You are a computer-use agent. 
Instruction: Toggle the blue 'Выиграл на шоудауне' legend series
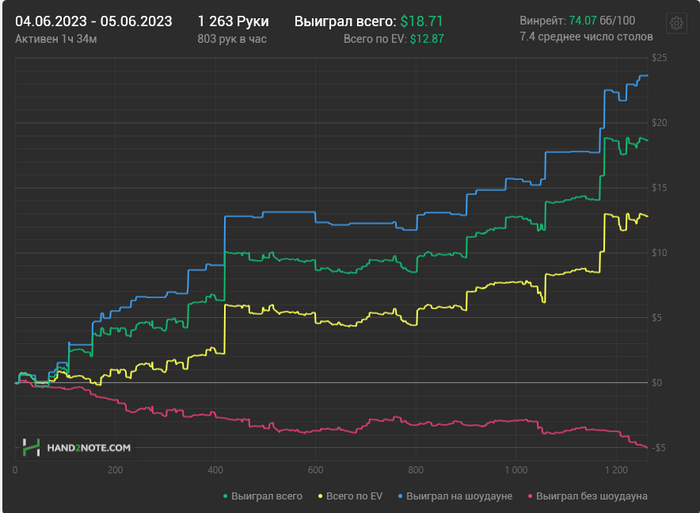point(455,496)
